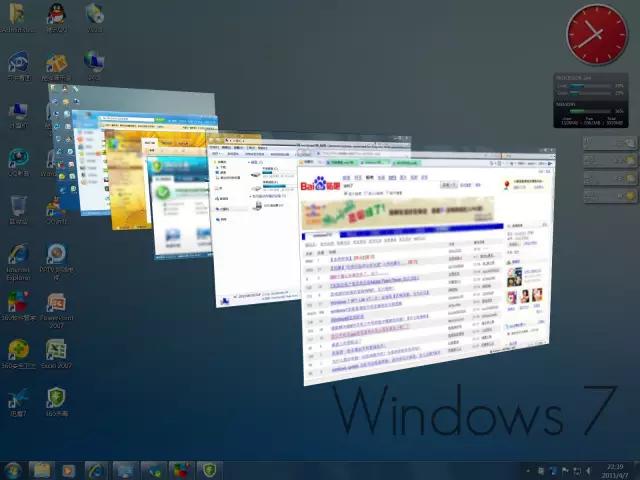Open the 360 software manager desktop icon
This screenshot has width=640, height=480.
click(18, 306)
